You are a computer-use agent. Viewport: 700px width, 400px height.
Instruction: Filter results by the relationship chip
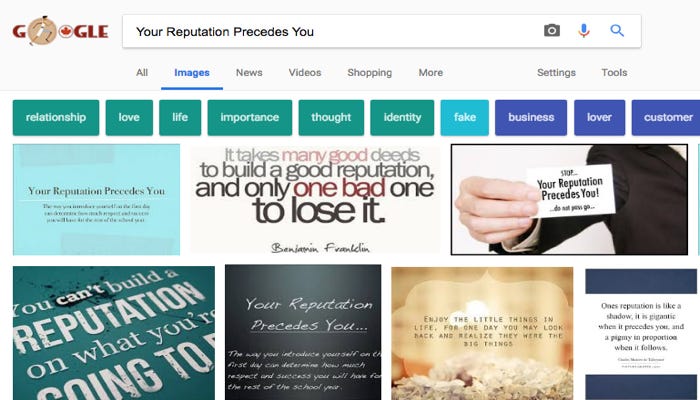(x=56, y=117)
